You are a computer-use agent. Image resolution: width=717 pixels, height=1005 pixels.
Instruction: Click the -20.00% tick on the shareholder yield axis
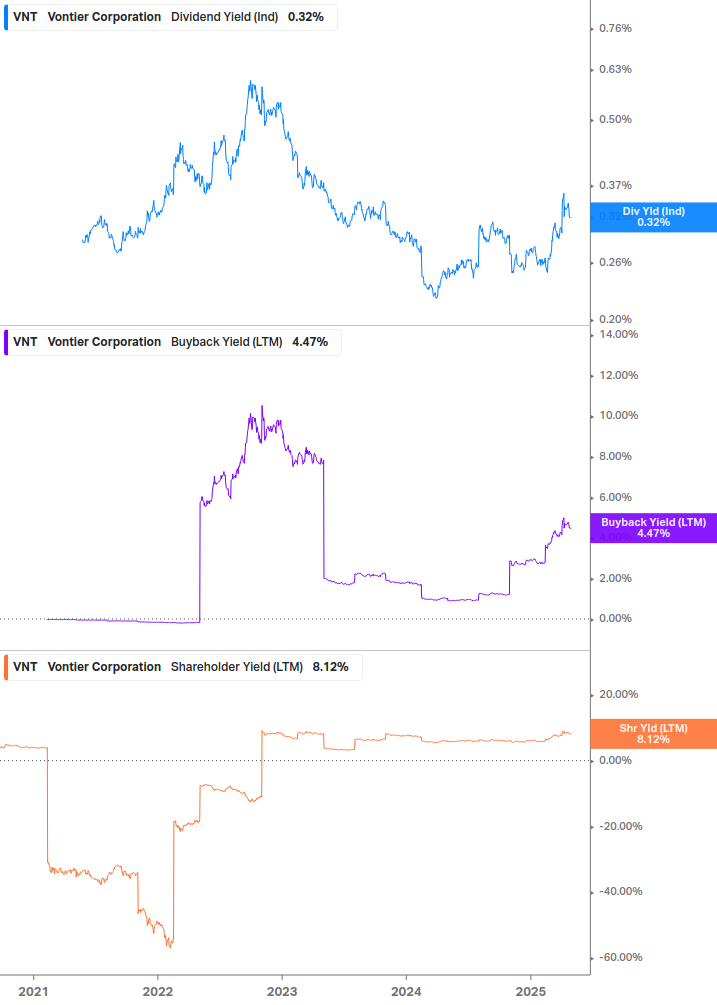point(620,826)
